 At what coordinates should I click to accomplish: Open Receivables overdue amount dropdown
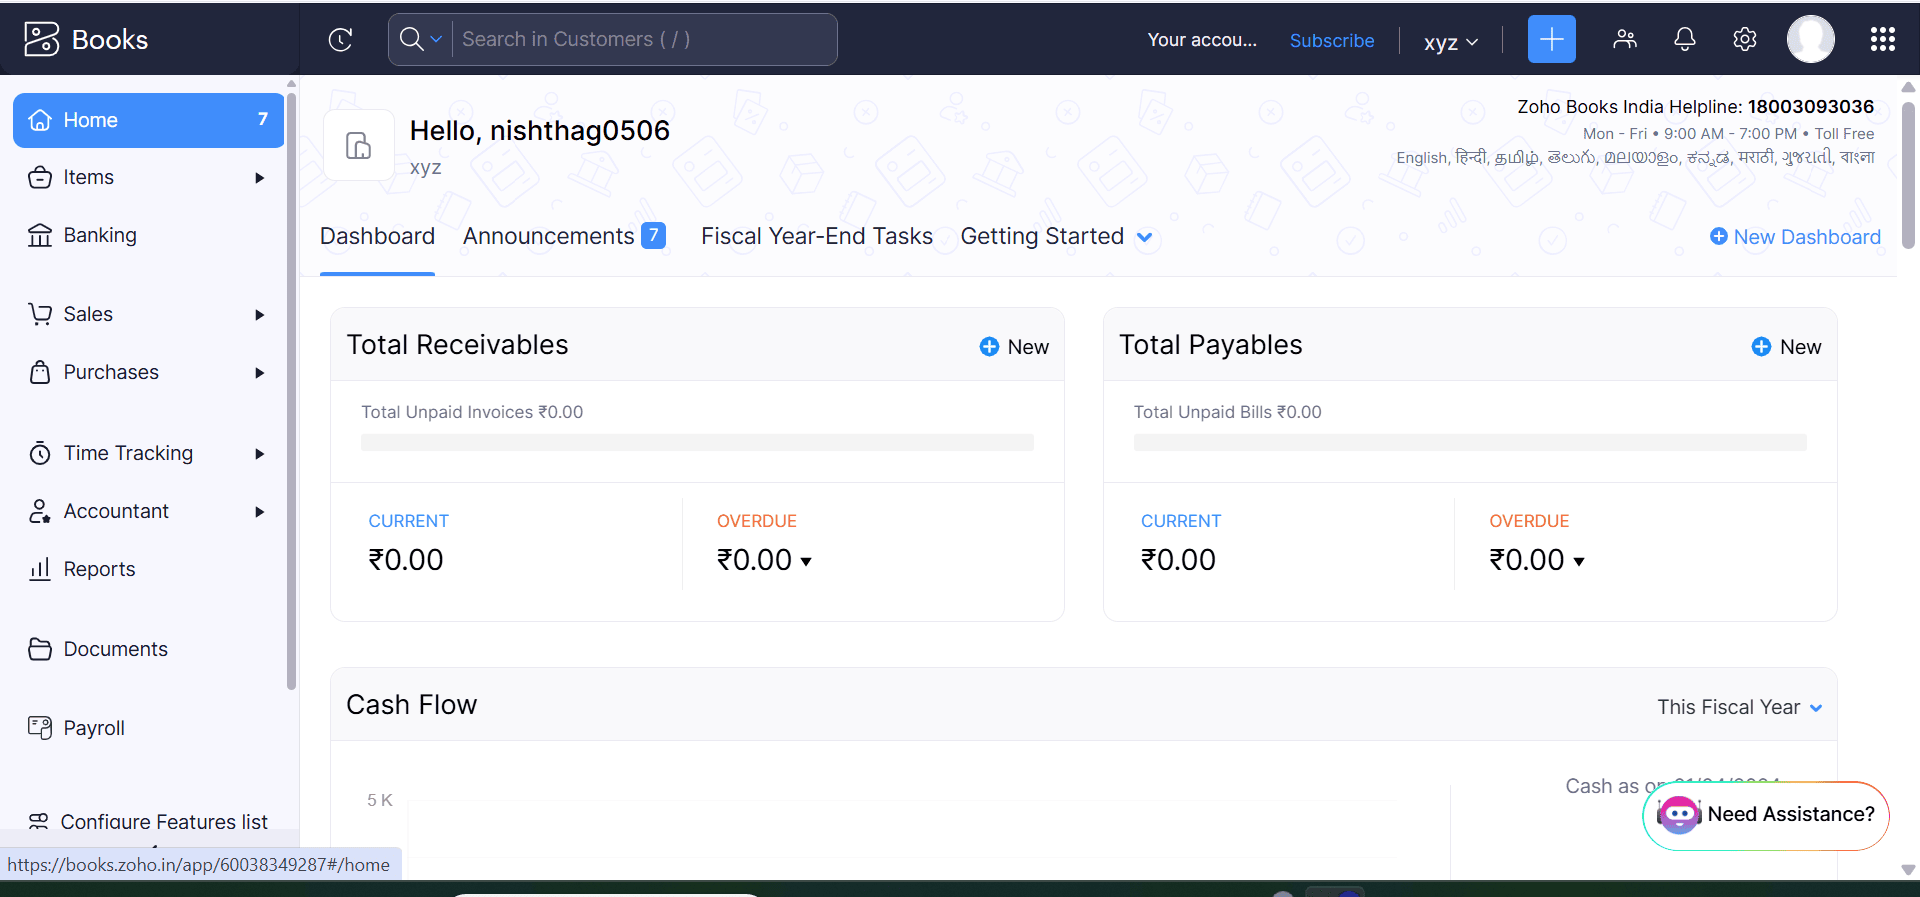pos(806,561)
